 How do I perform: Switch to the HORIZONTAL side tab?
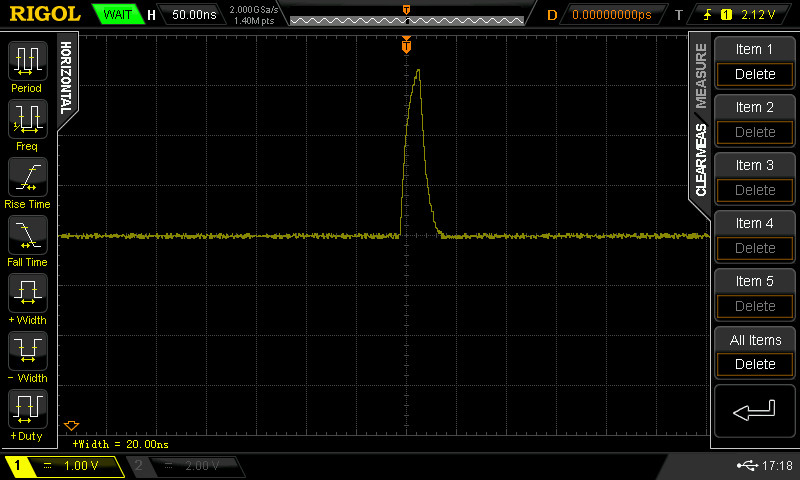click(x=66, y=75)
